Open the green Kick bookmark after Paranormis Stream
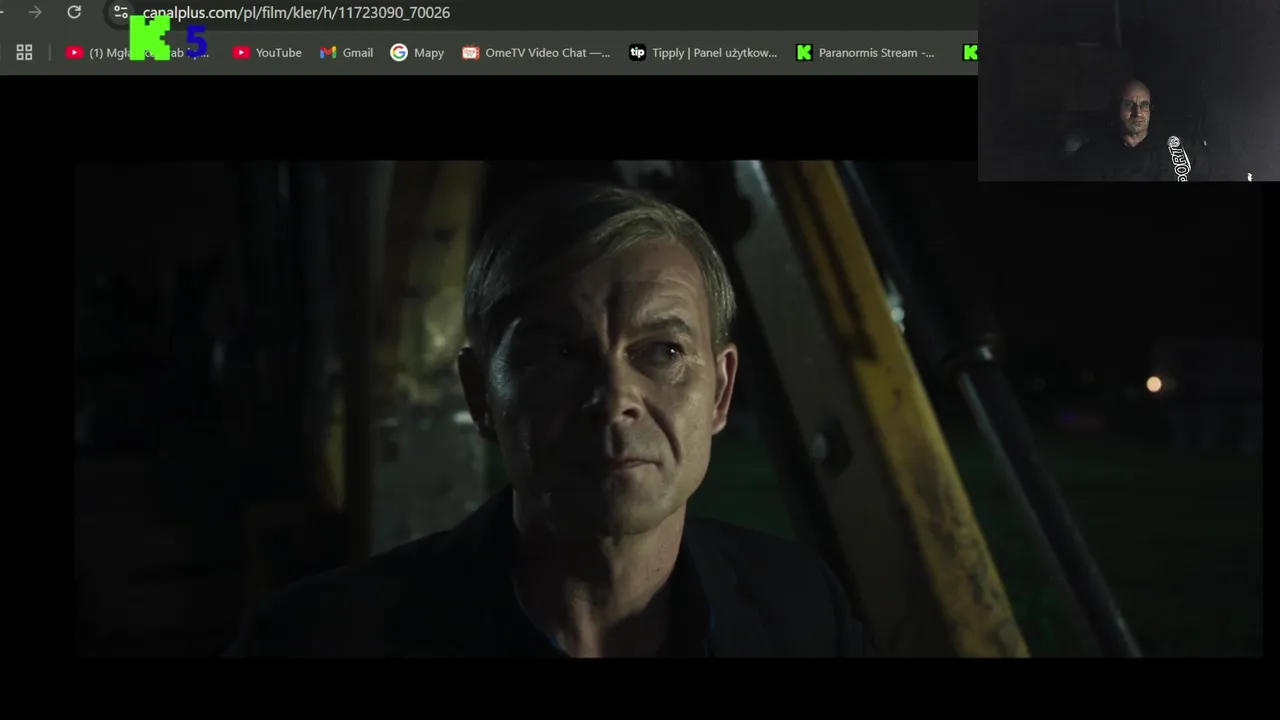This screenshot has height=720, width=1280. point(969,52)
